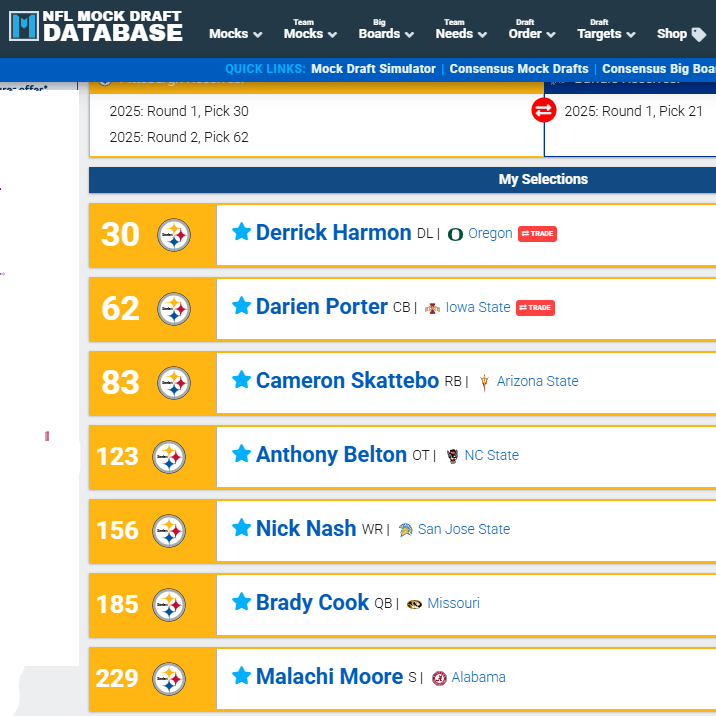
Task: Click the star beside Malachi Moore
Action: tap(241, 675)
